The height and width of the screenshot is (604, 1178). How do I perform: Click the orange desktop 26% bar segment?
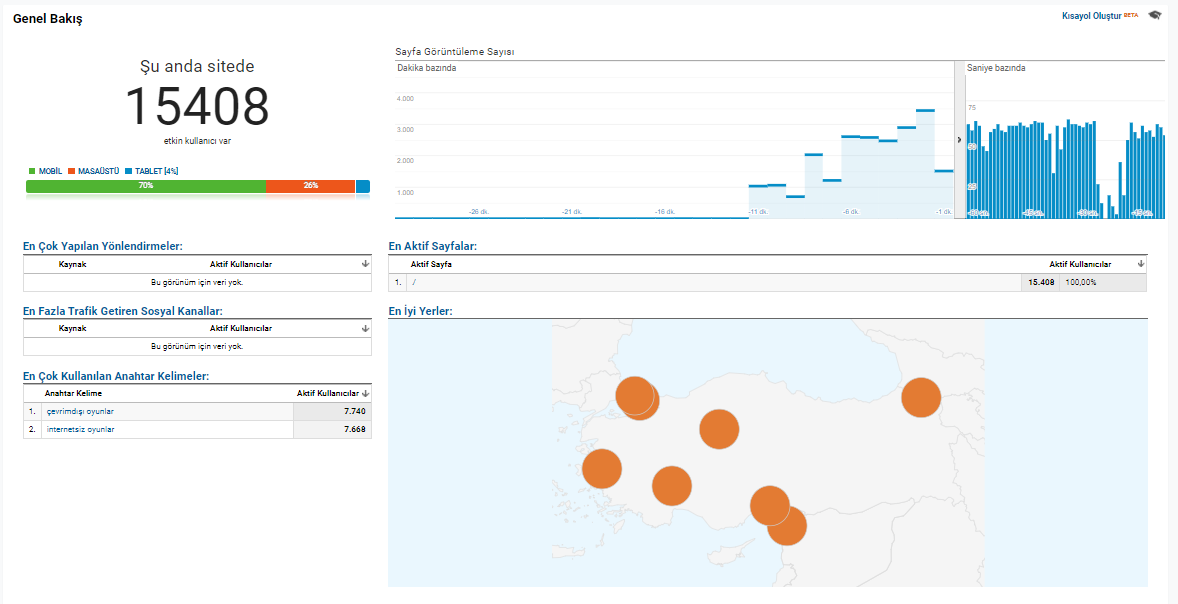tap(310, 186)
